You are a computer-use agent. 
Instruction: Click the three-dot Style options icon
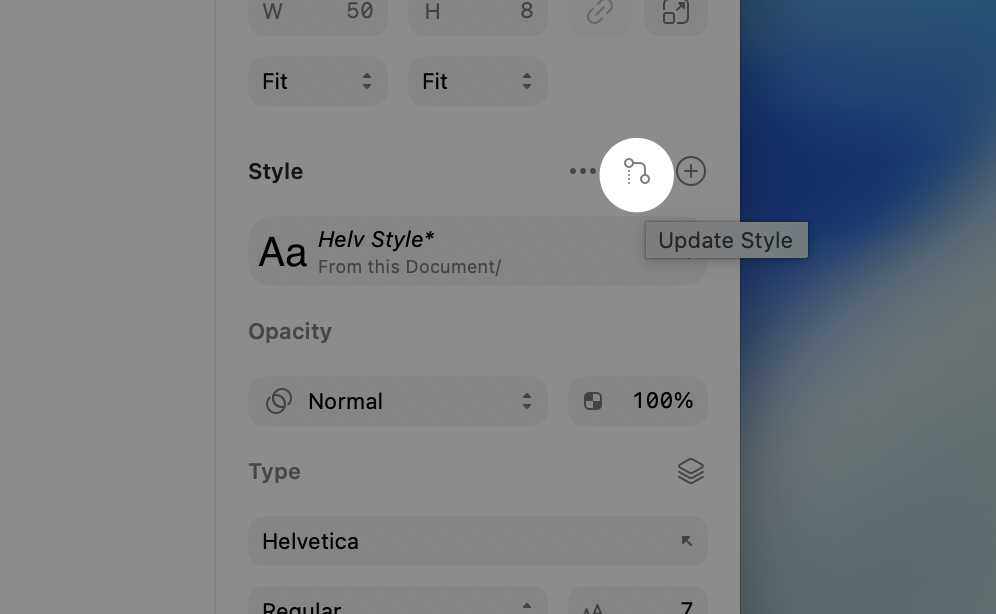pyautogui.click(x=583, y=171)
